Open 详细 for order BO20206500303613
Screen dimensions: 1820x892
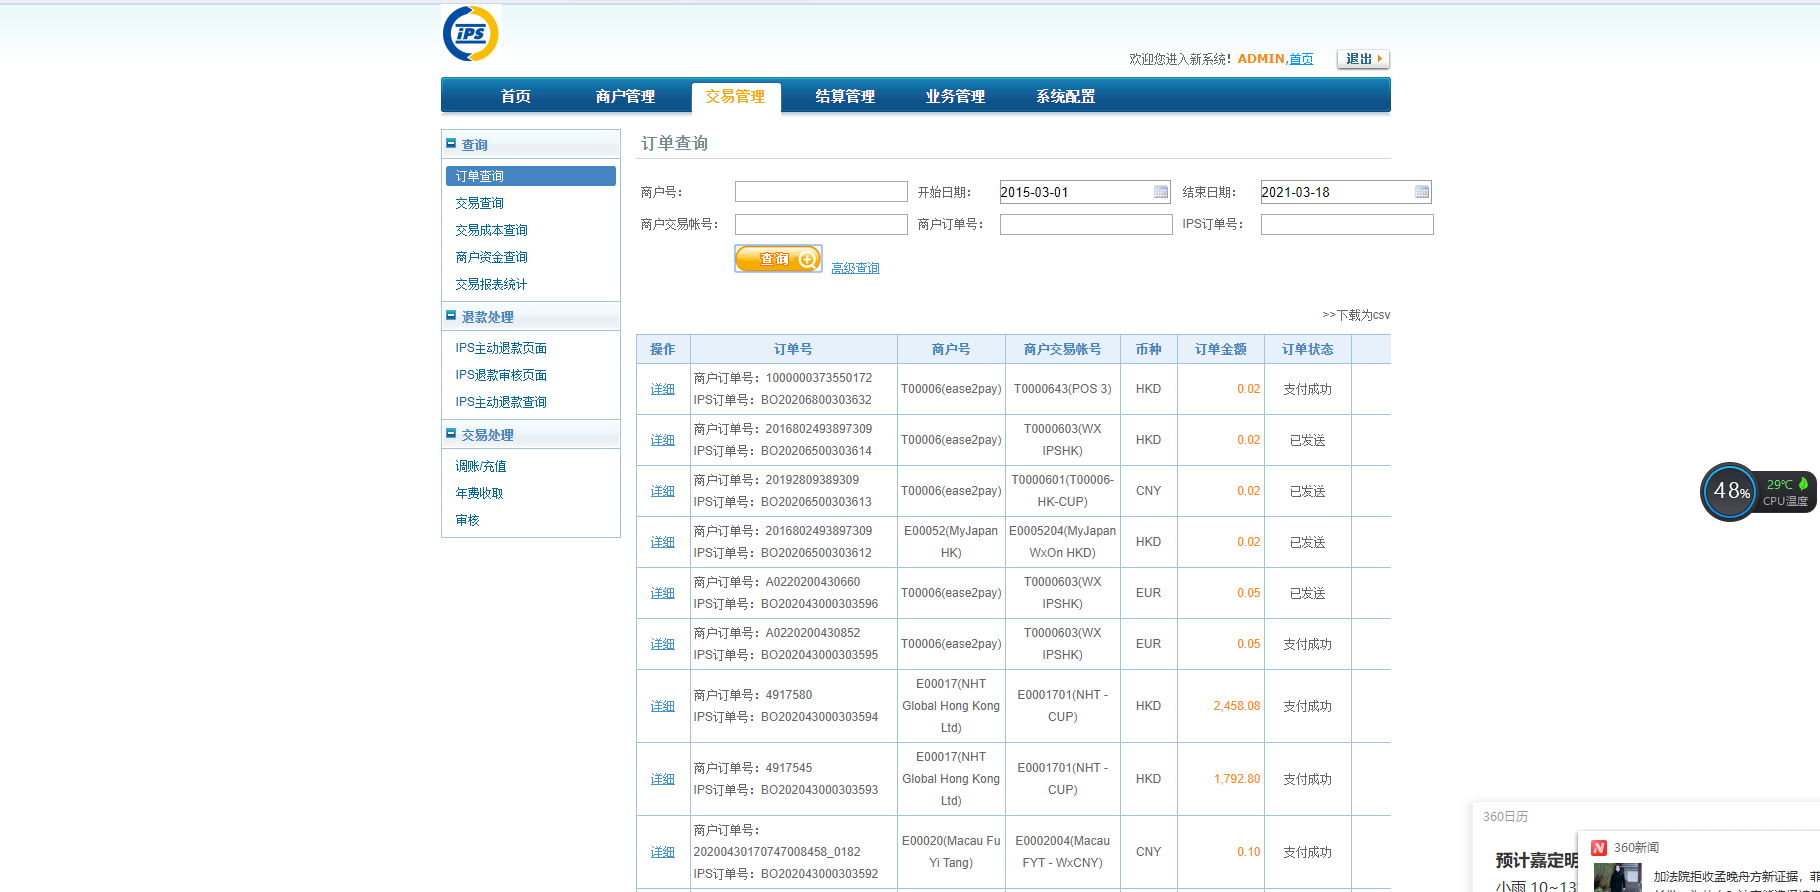pos(663,491)
